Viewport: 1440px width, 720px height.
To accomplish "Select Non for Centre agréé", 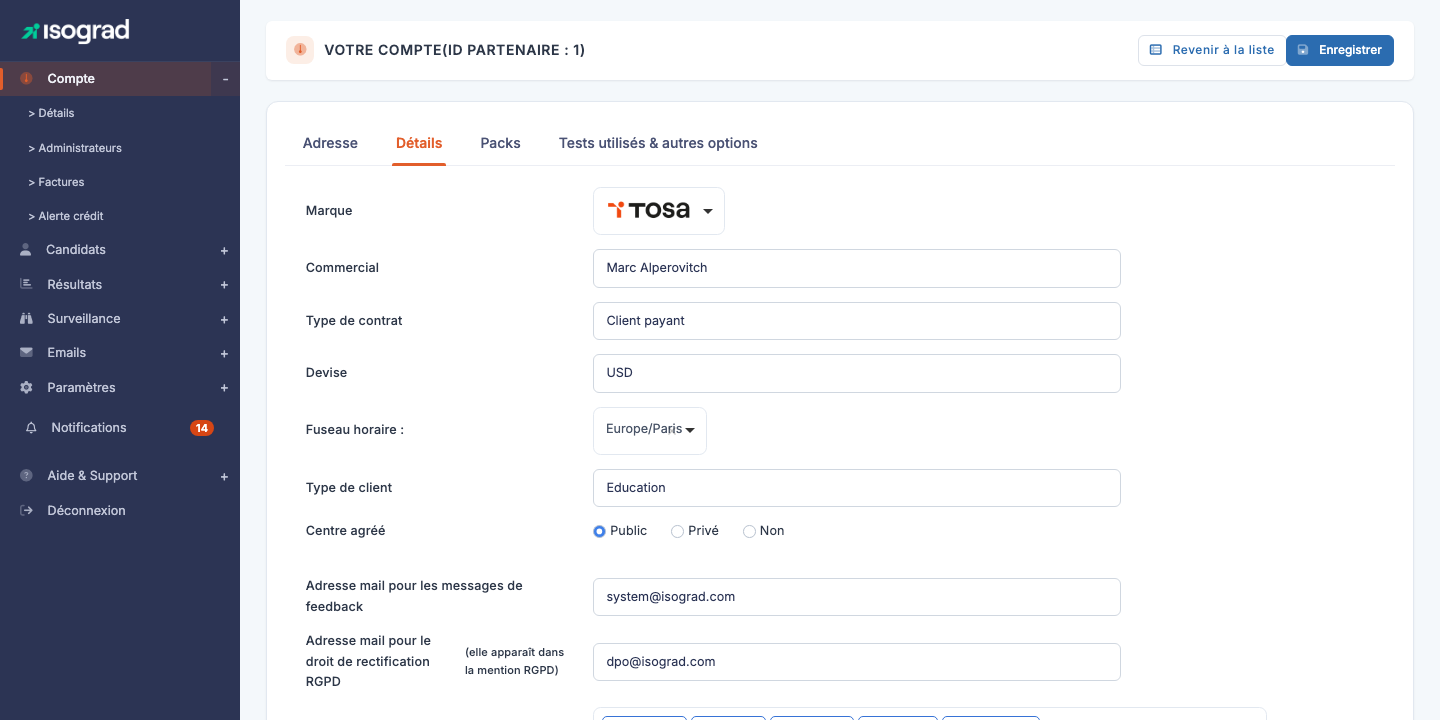I will point(749,531).
